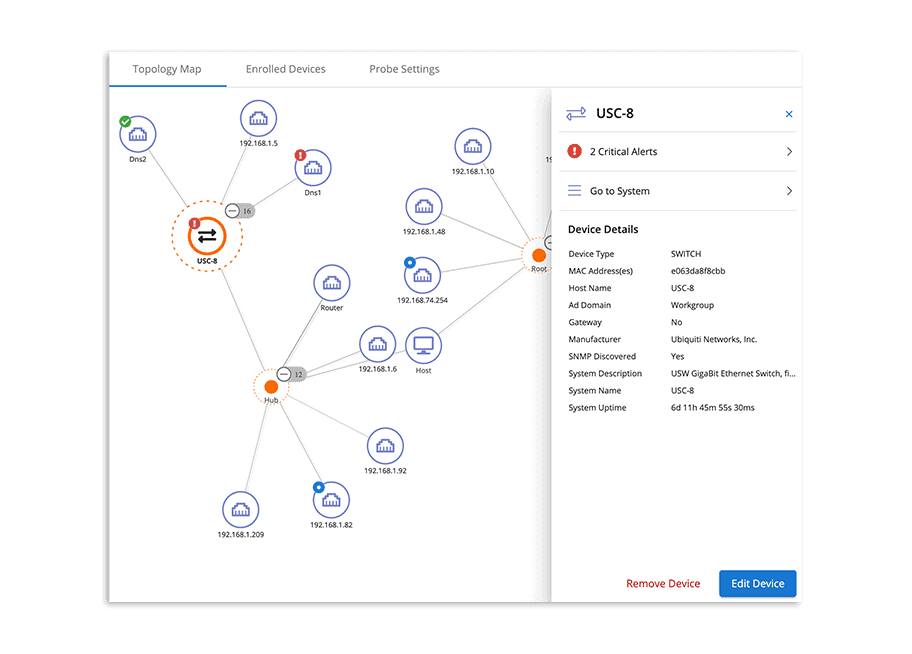Image resolution: width=912 pixels, height=654 pixels.
Task: Click the Device Type value SWITCH
Action: pos(686,254)
